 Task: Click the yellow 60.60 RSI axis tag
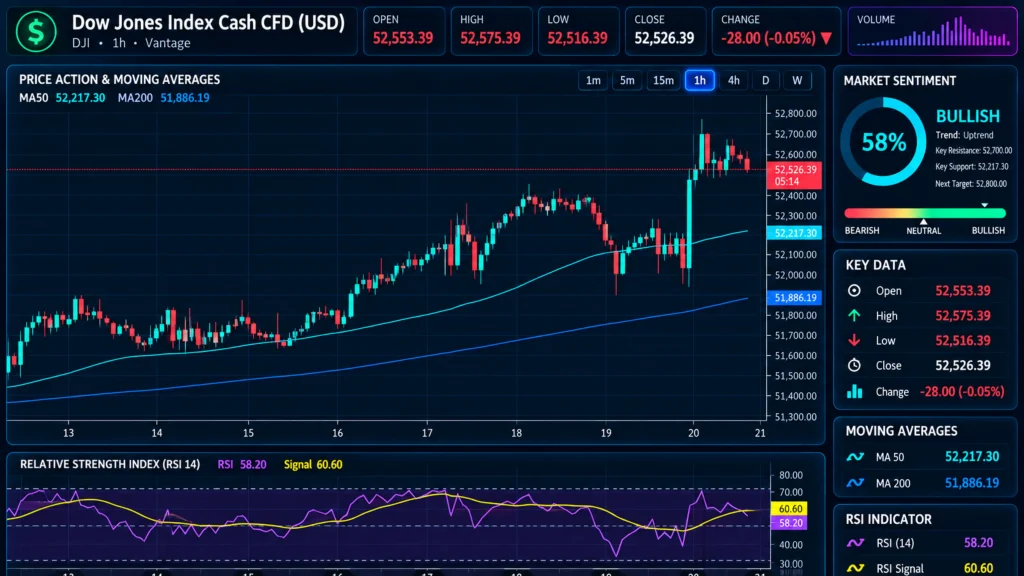coord(790,509)
